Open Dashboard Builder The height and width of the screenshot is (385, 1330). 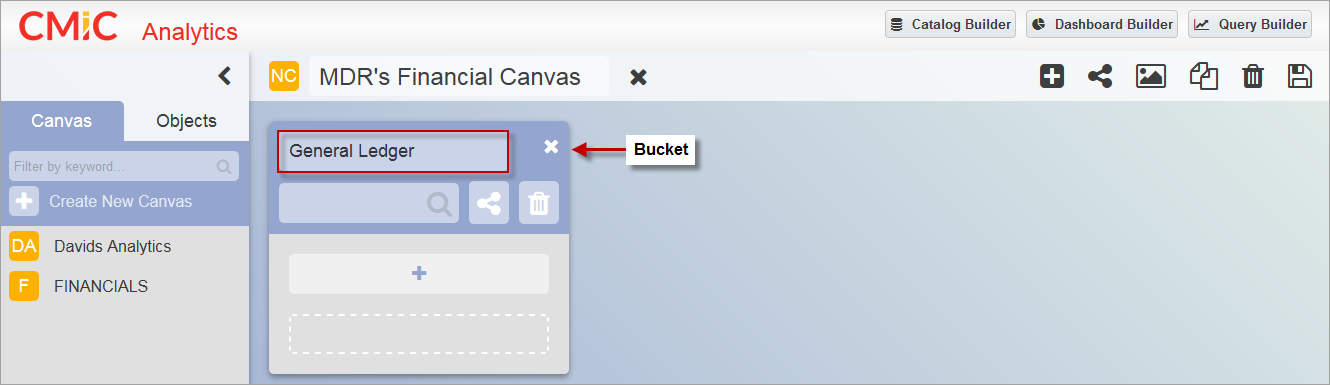pos(1102,24)
